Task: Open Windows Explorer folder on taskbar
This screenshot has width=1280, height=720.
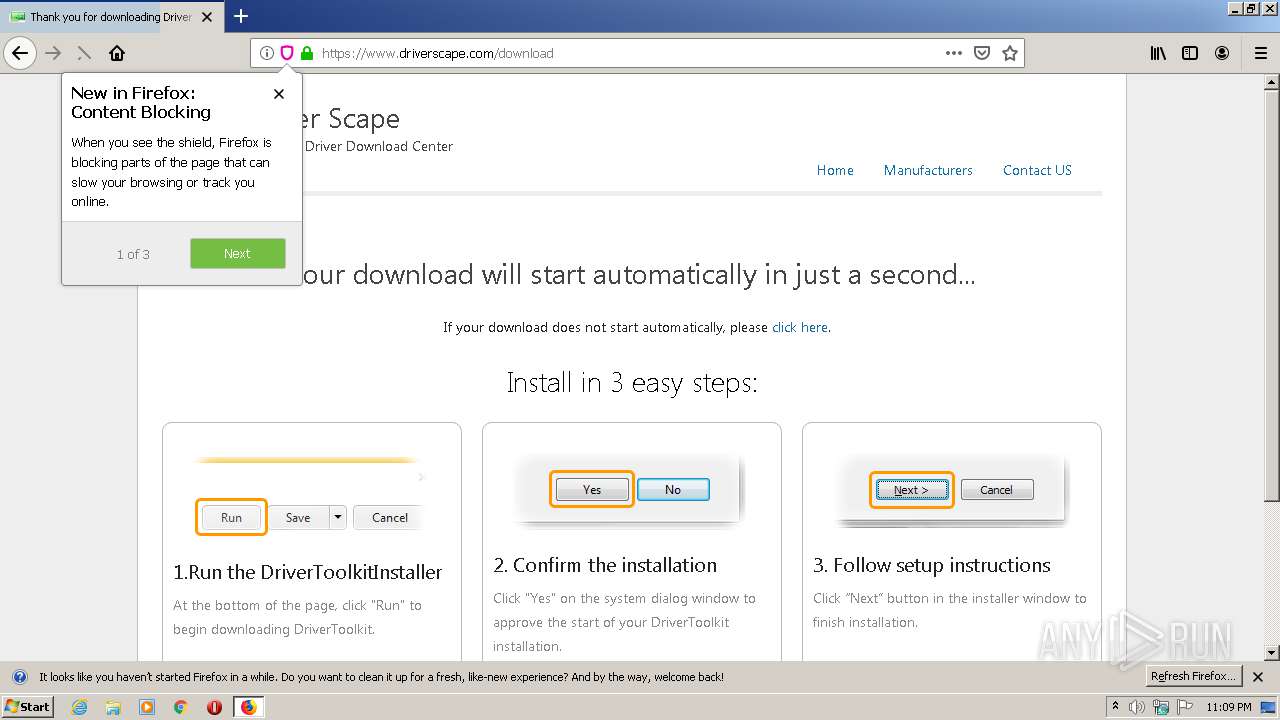Action: [113, 707]
